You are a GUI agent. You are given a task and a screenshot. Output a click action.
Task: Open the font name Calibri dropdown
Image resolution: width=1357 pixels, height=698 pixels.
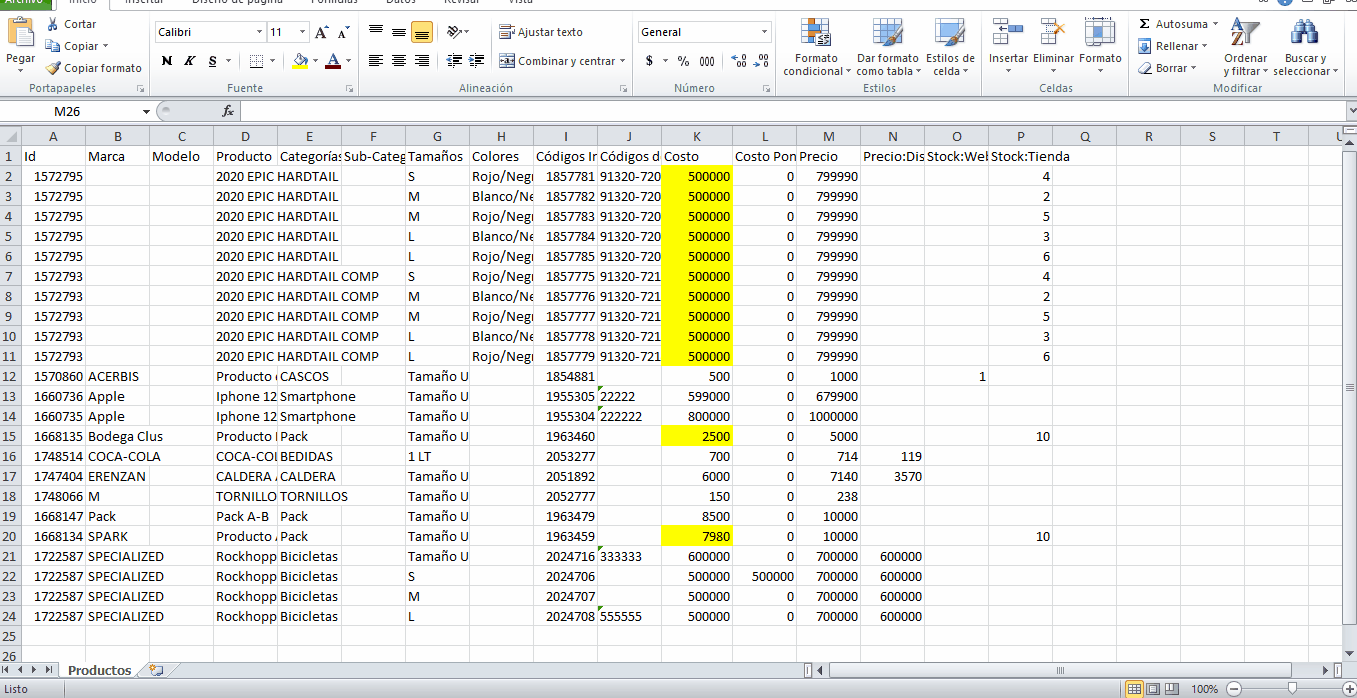[x=259, y=32]
